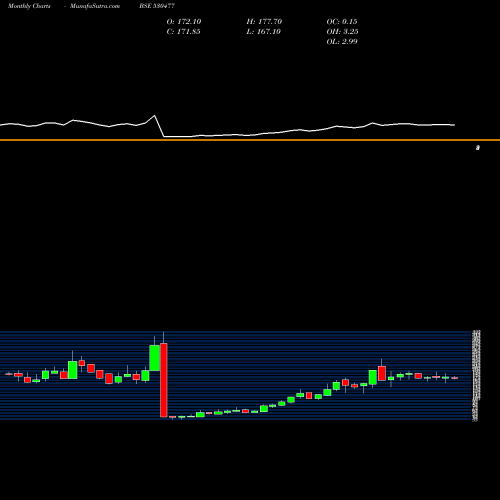Click the high value 'H: 177.70'

coord(264,21)
